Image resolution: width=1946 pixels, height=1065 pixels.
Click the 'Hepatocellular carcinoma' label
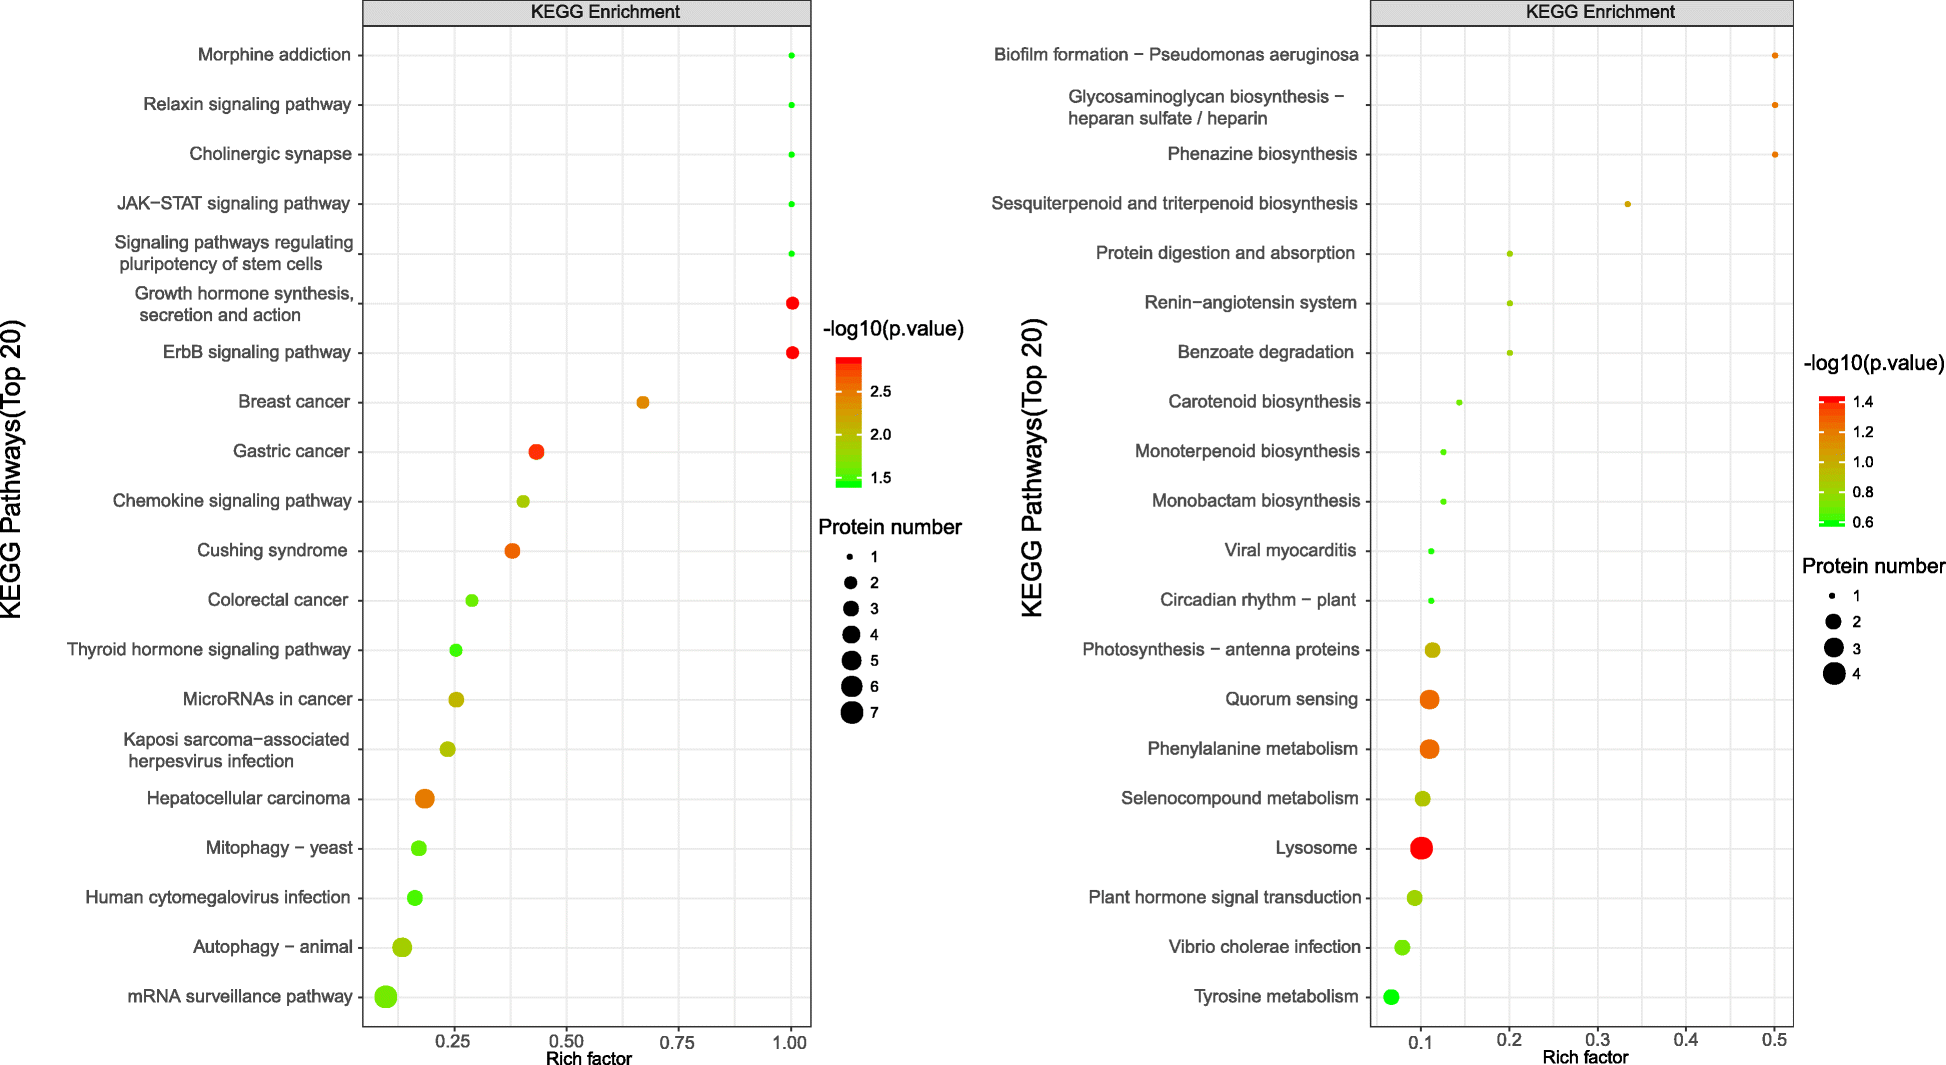248,798
